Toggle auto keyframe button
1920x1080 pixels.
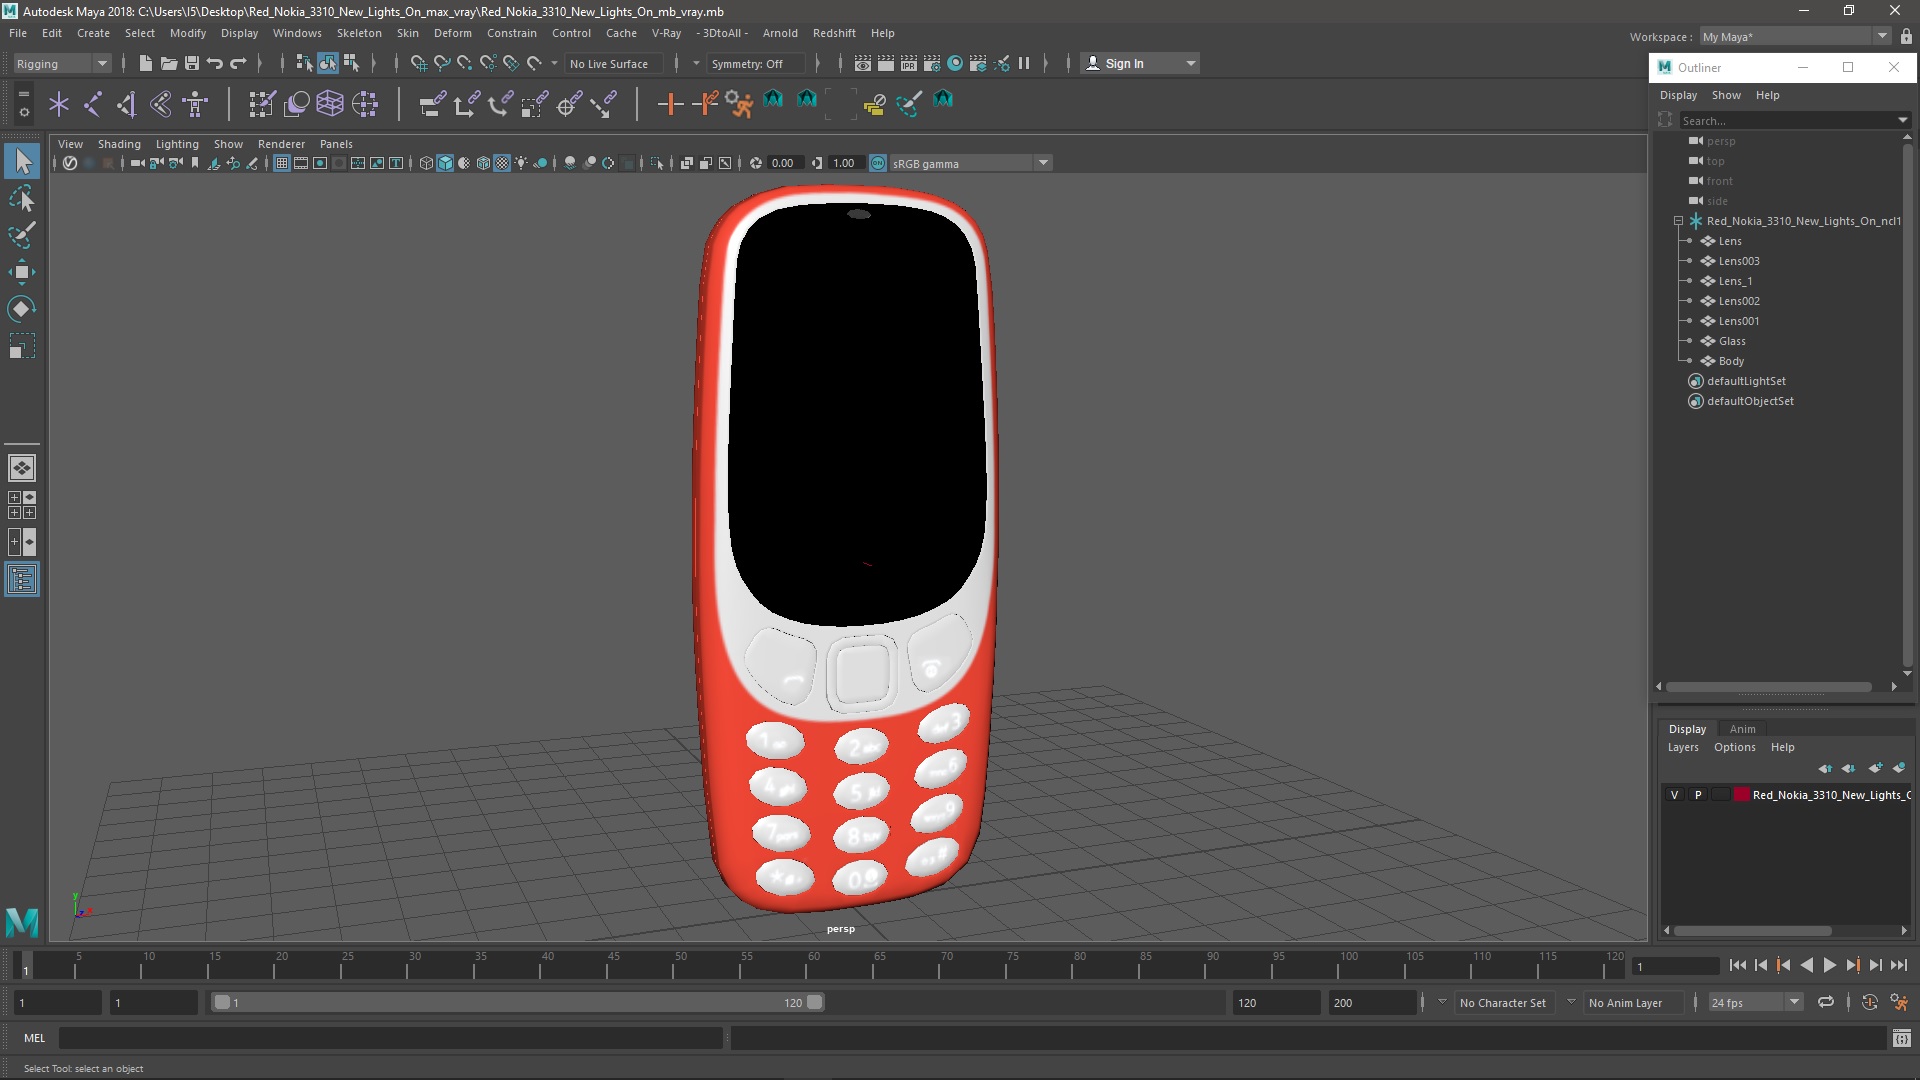point(1869,1002)
